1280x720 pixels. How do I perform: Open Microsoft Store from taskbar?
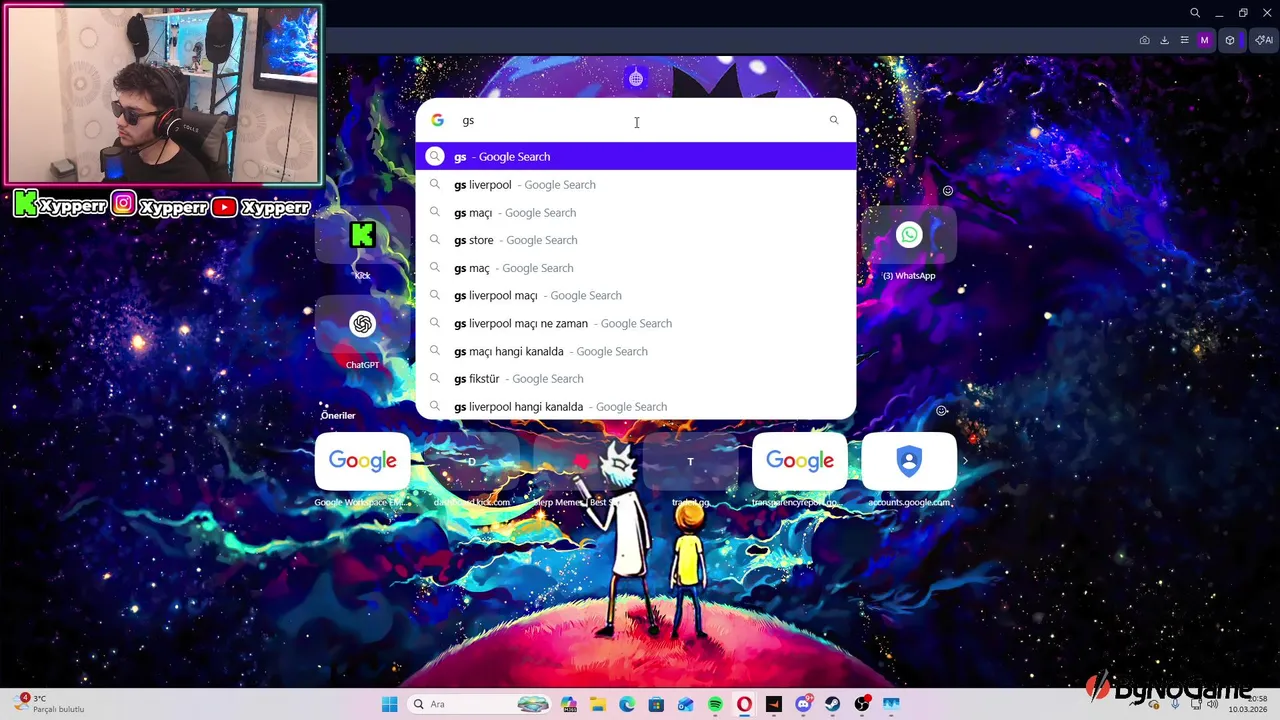click(656, 704)
